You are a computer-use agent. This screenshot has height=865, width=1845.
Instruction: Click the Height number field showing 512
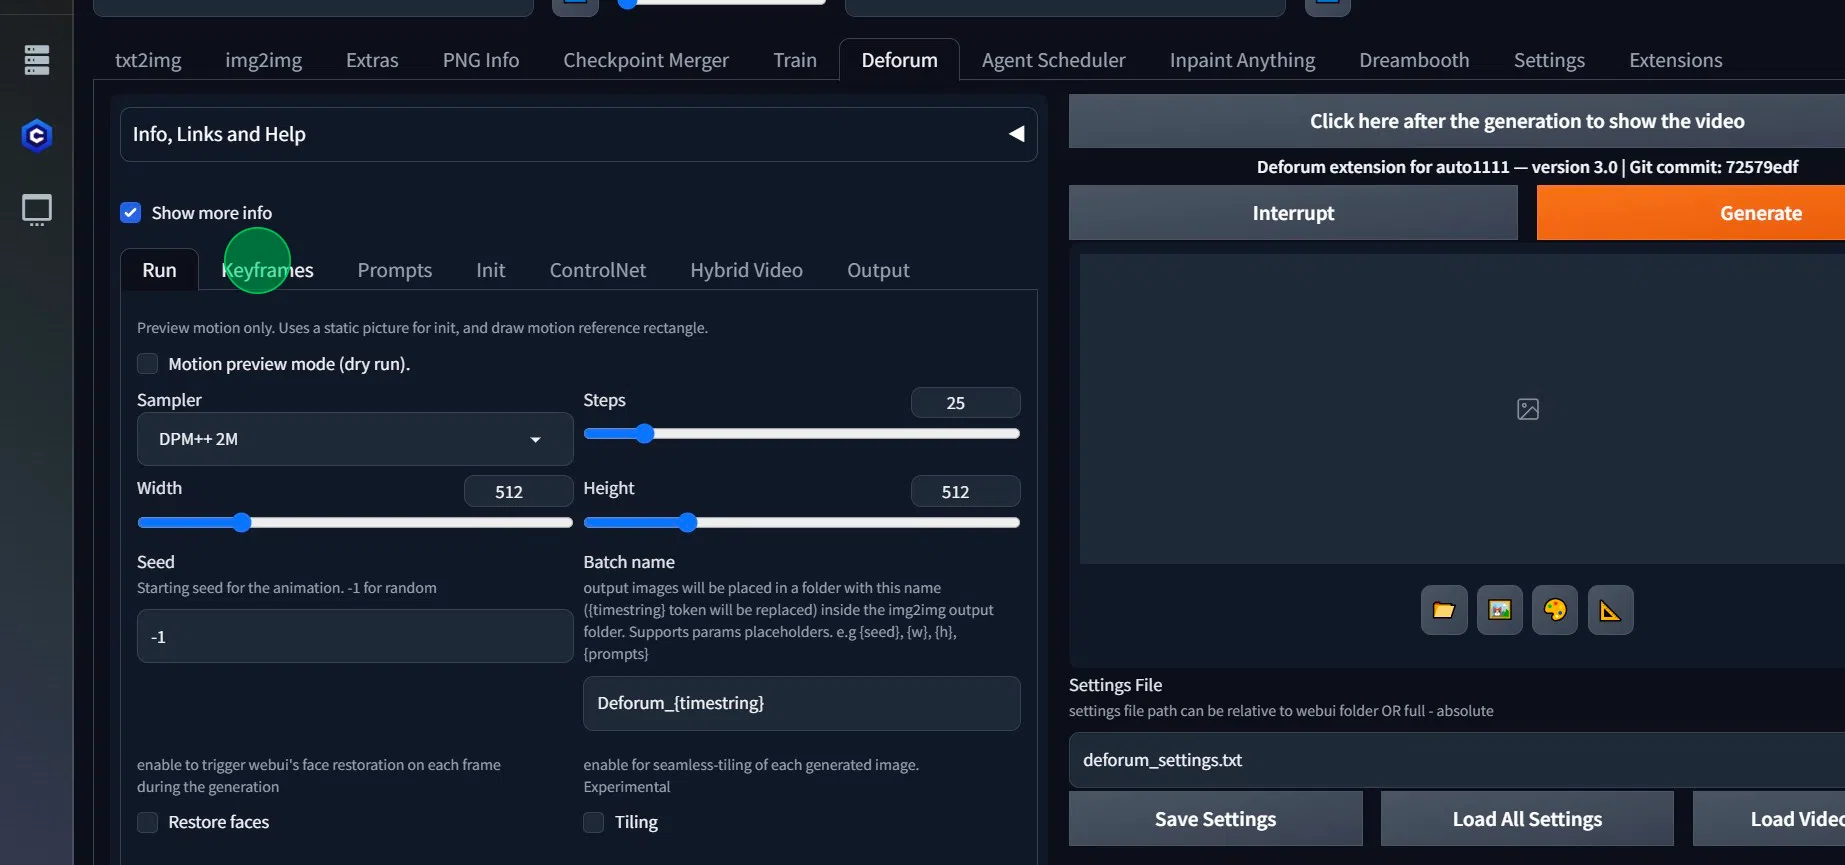965,492
